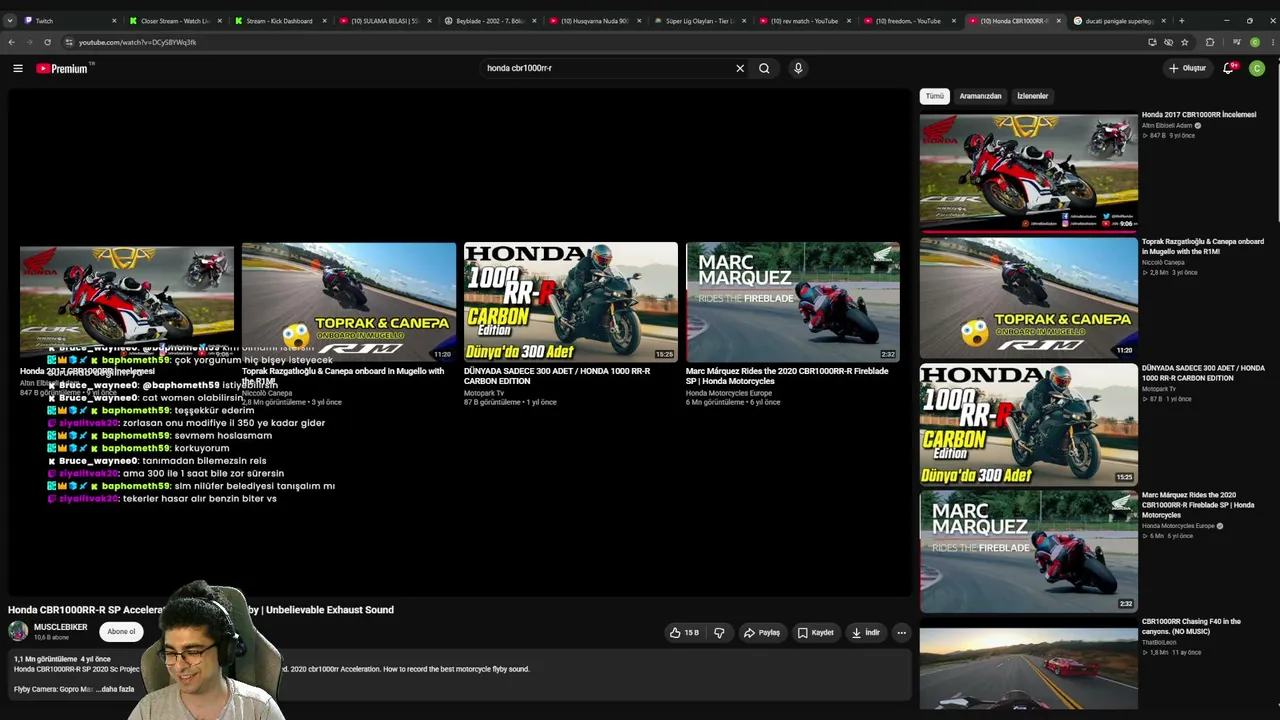Viewport: 1280px width, 720px height.
Task: Open the YouTube account avatar menu
Action: (1257, 68)
